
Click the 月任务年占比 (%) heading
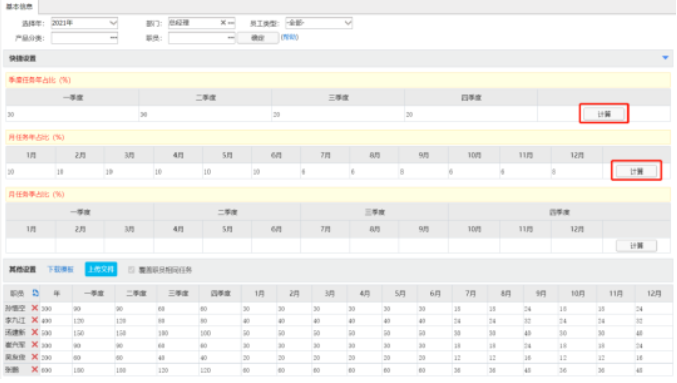37,137
